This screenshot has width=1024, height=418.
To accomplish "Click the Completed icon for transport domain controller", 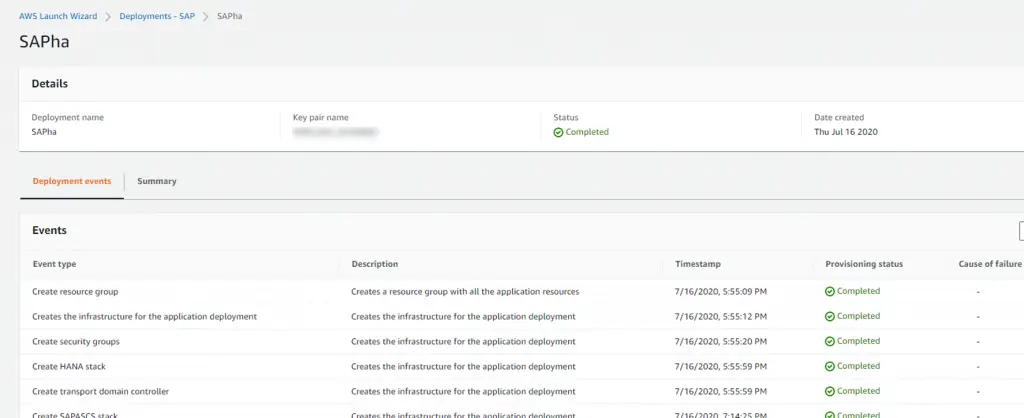I will click(x=830, y=392).
